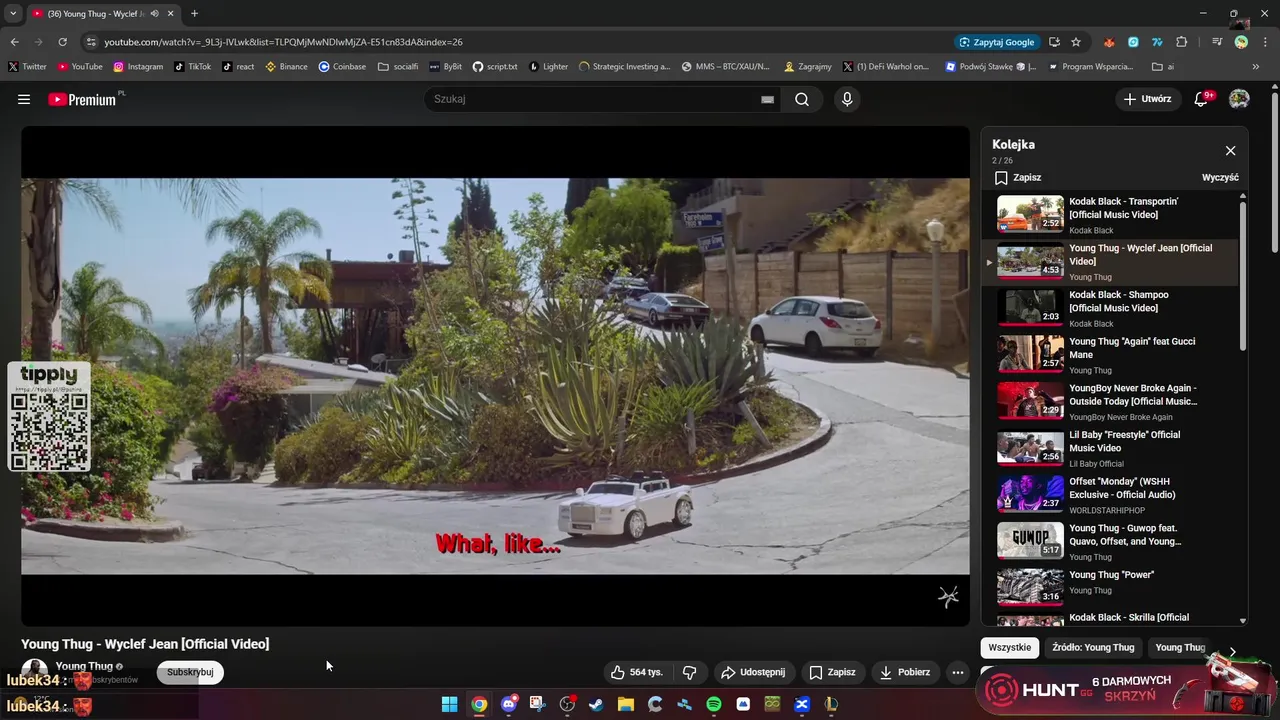Open the account avatar menu on YouTube
This screenshot has width=1280, height=720.
coord(1239,99)
